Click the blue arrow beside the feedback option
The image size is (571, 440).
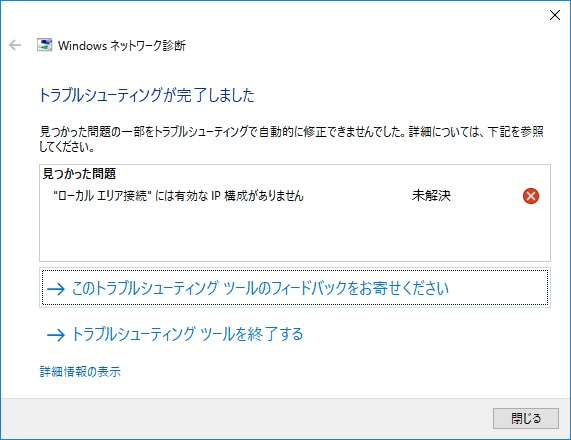[56, 289]
